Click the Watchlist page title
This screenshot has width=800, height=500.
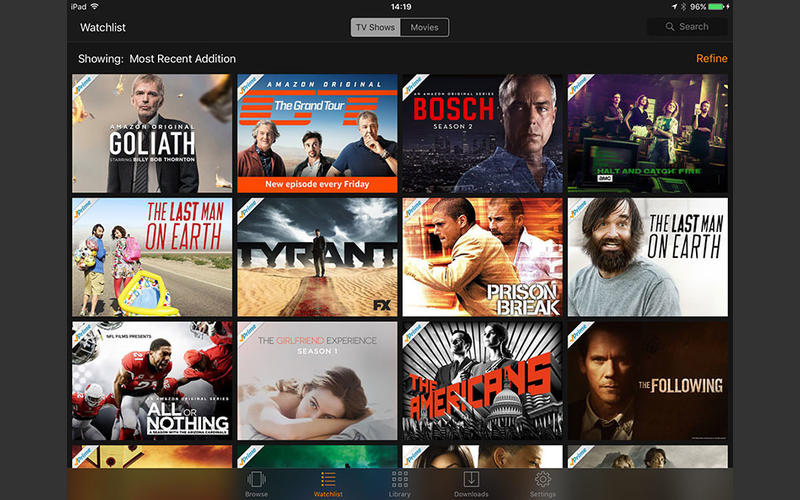point(103,28)
